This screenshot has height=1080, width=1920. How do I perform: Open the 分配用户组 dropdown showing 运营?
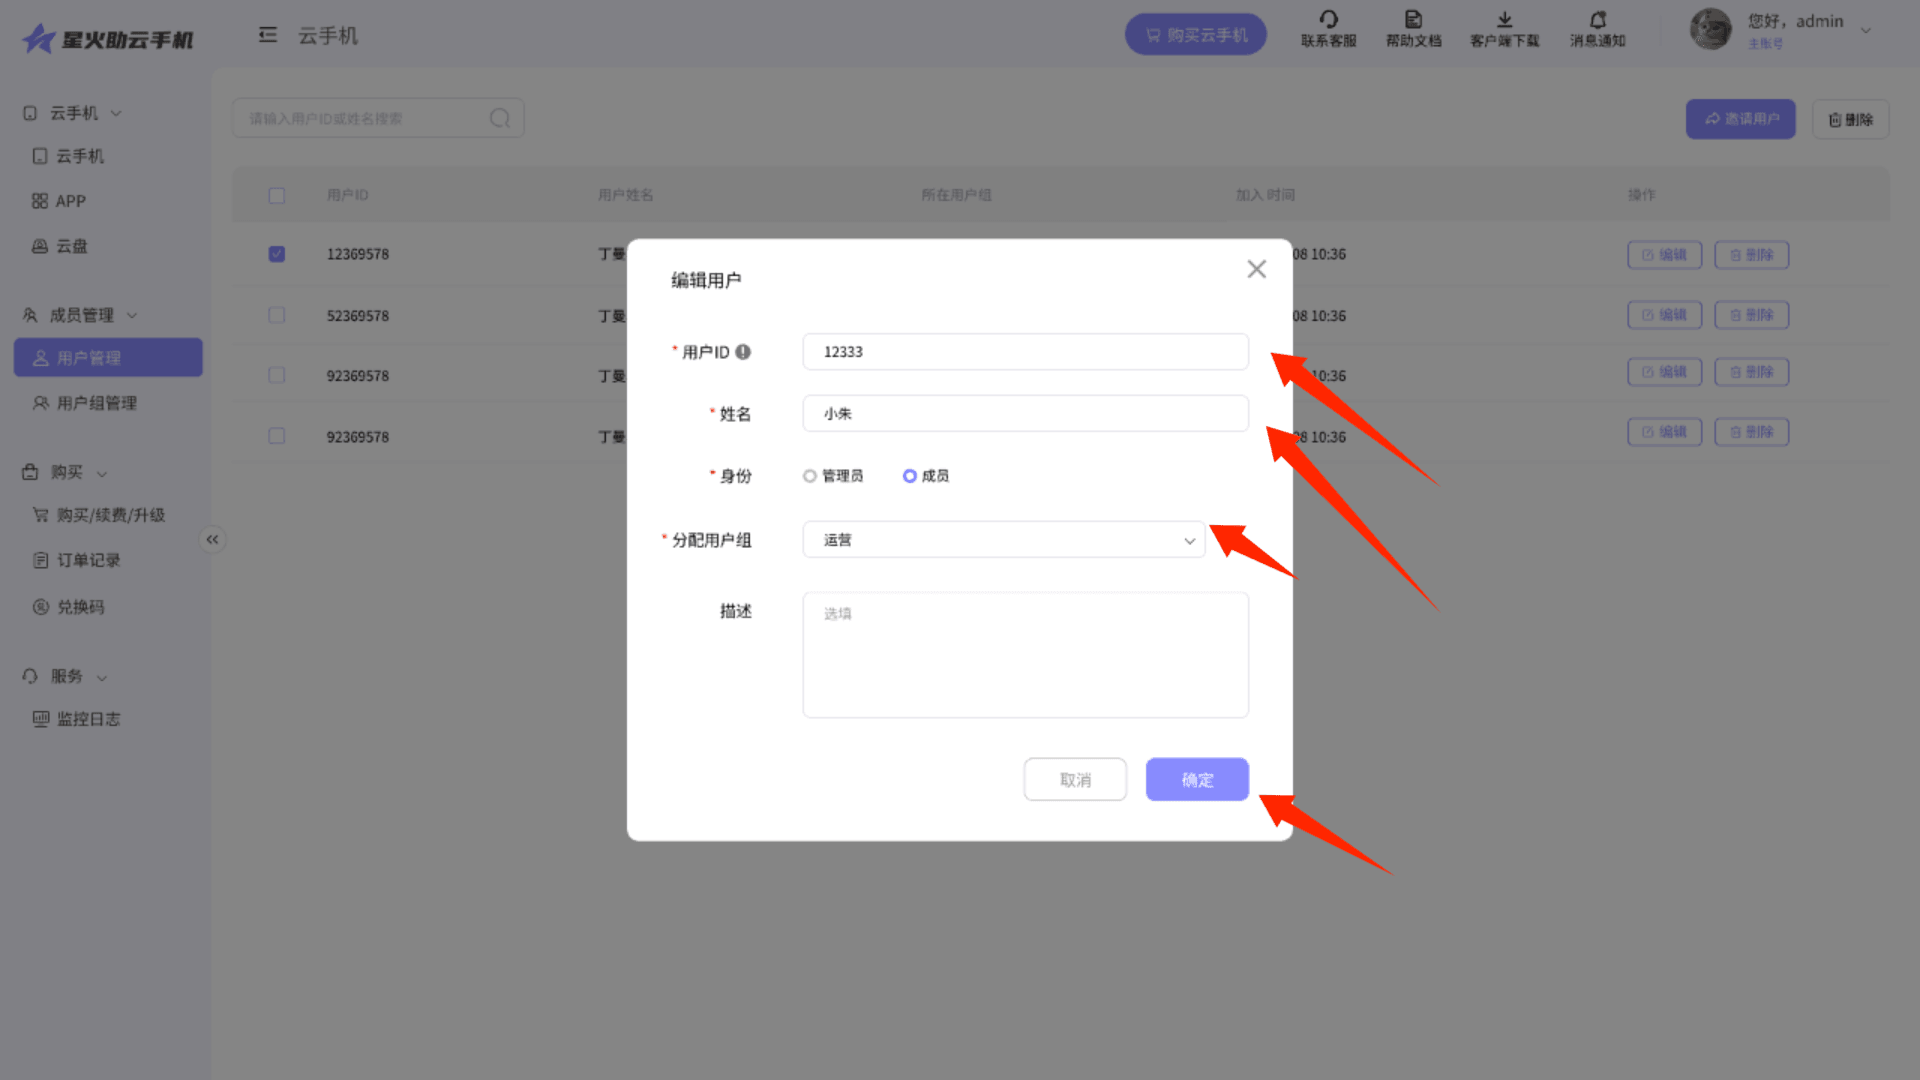[x=1004, y=540]
